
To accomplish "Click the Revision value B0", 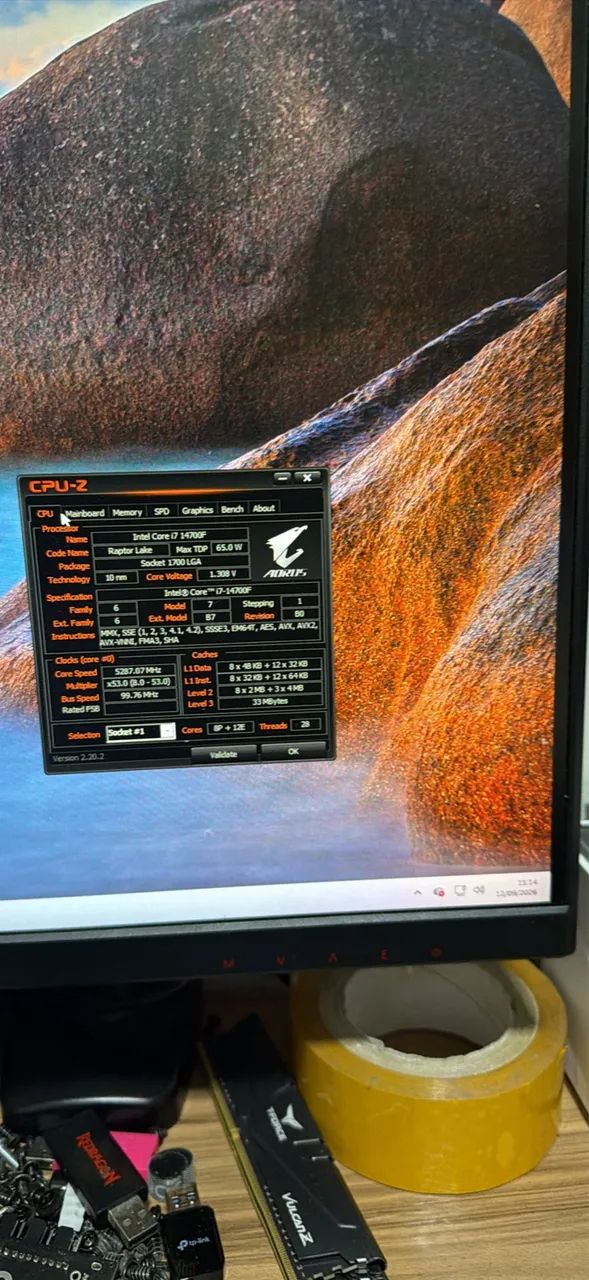I will coord(299,614).
